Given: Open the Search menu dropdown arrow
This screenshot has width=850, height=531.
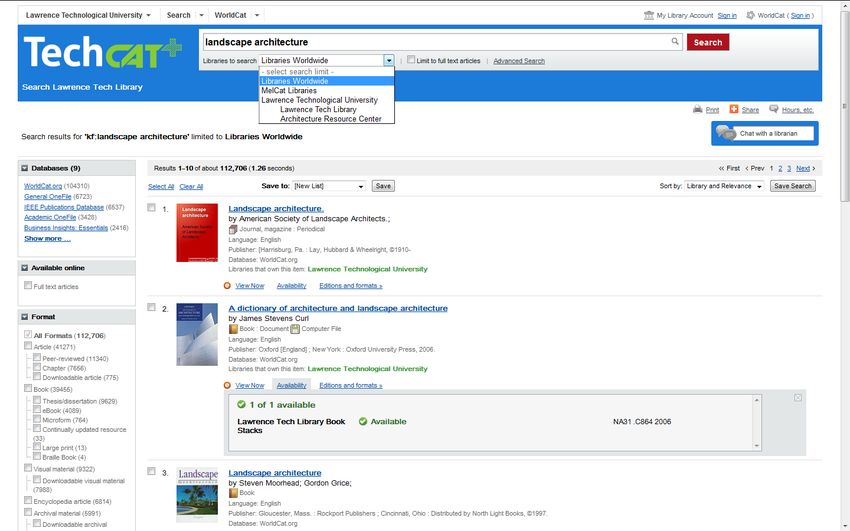Looking at the screenshot, I should point(201,15).
